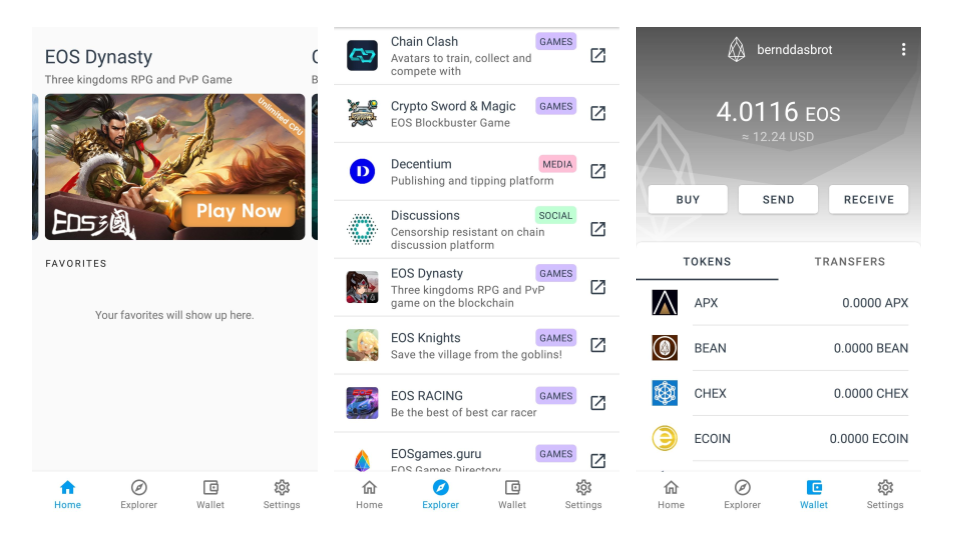
Task: Select the CHEX token icon
Action: click(665, 393)
